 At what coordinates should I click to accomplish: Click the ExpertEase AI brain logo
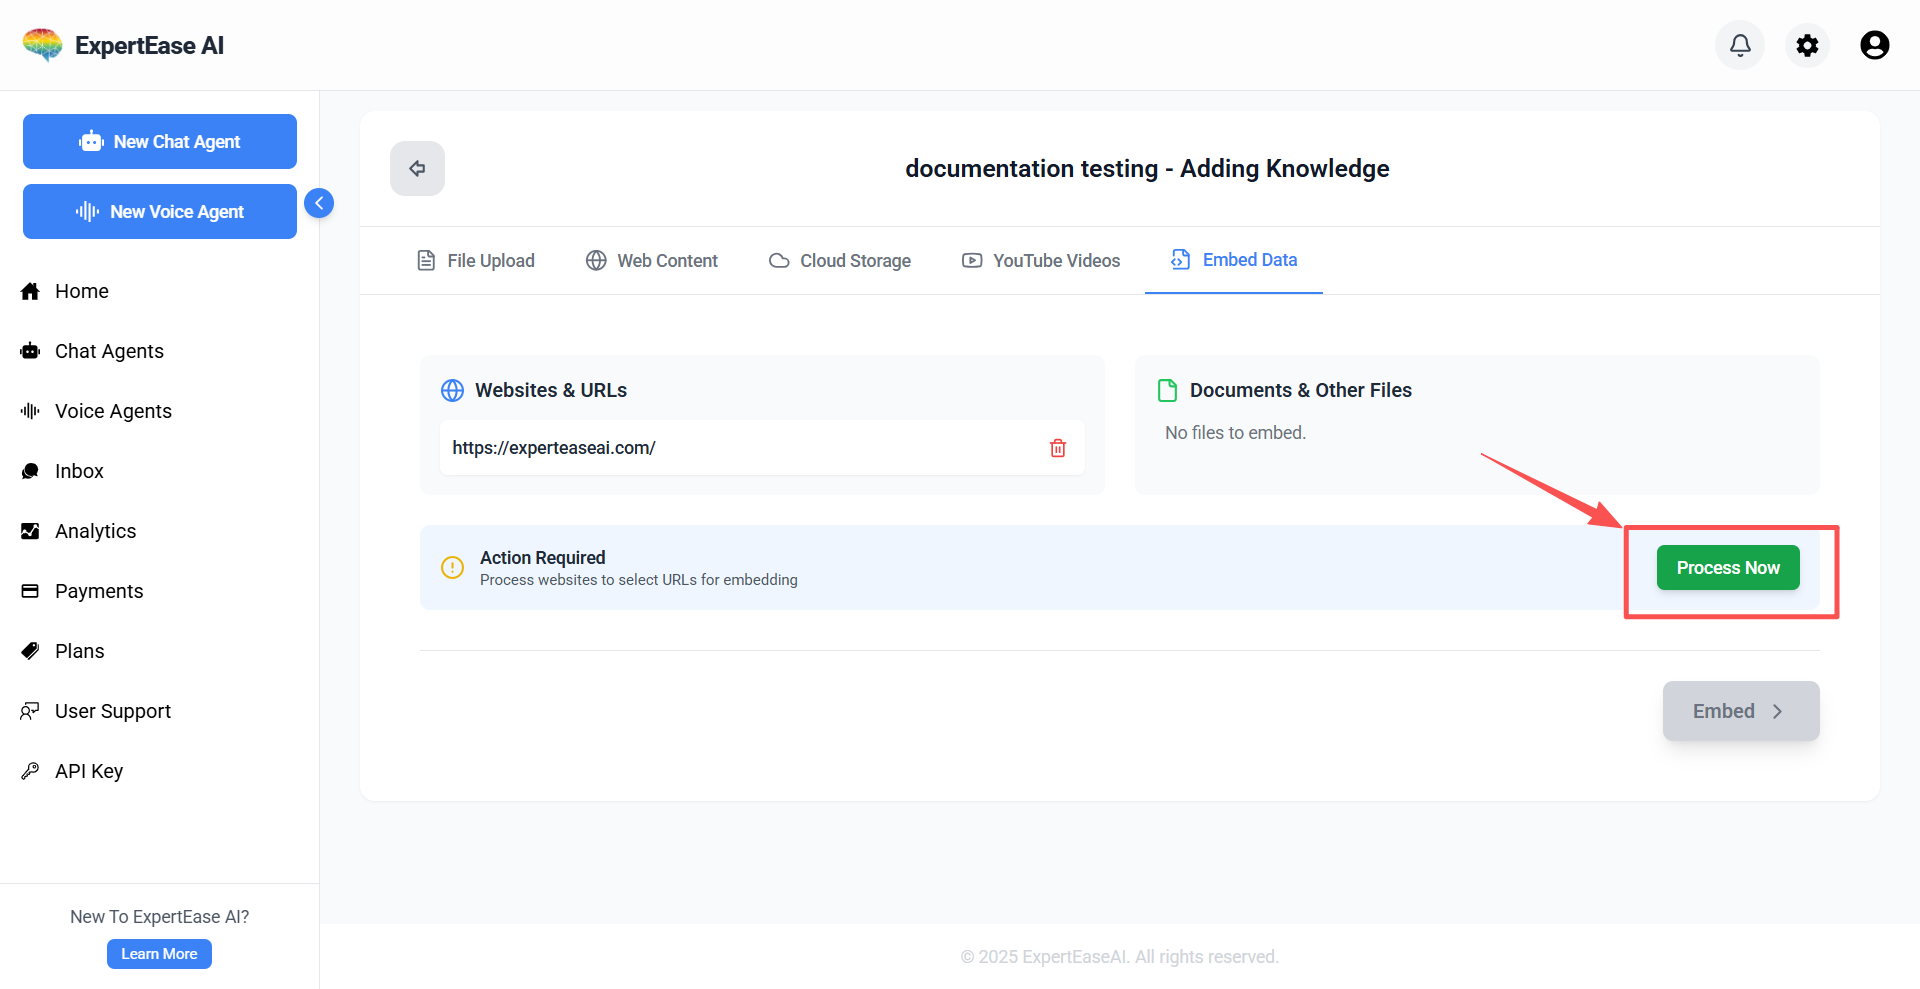coord(42,45)
